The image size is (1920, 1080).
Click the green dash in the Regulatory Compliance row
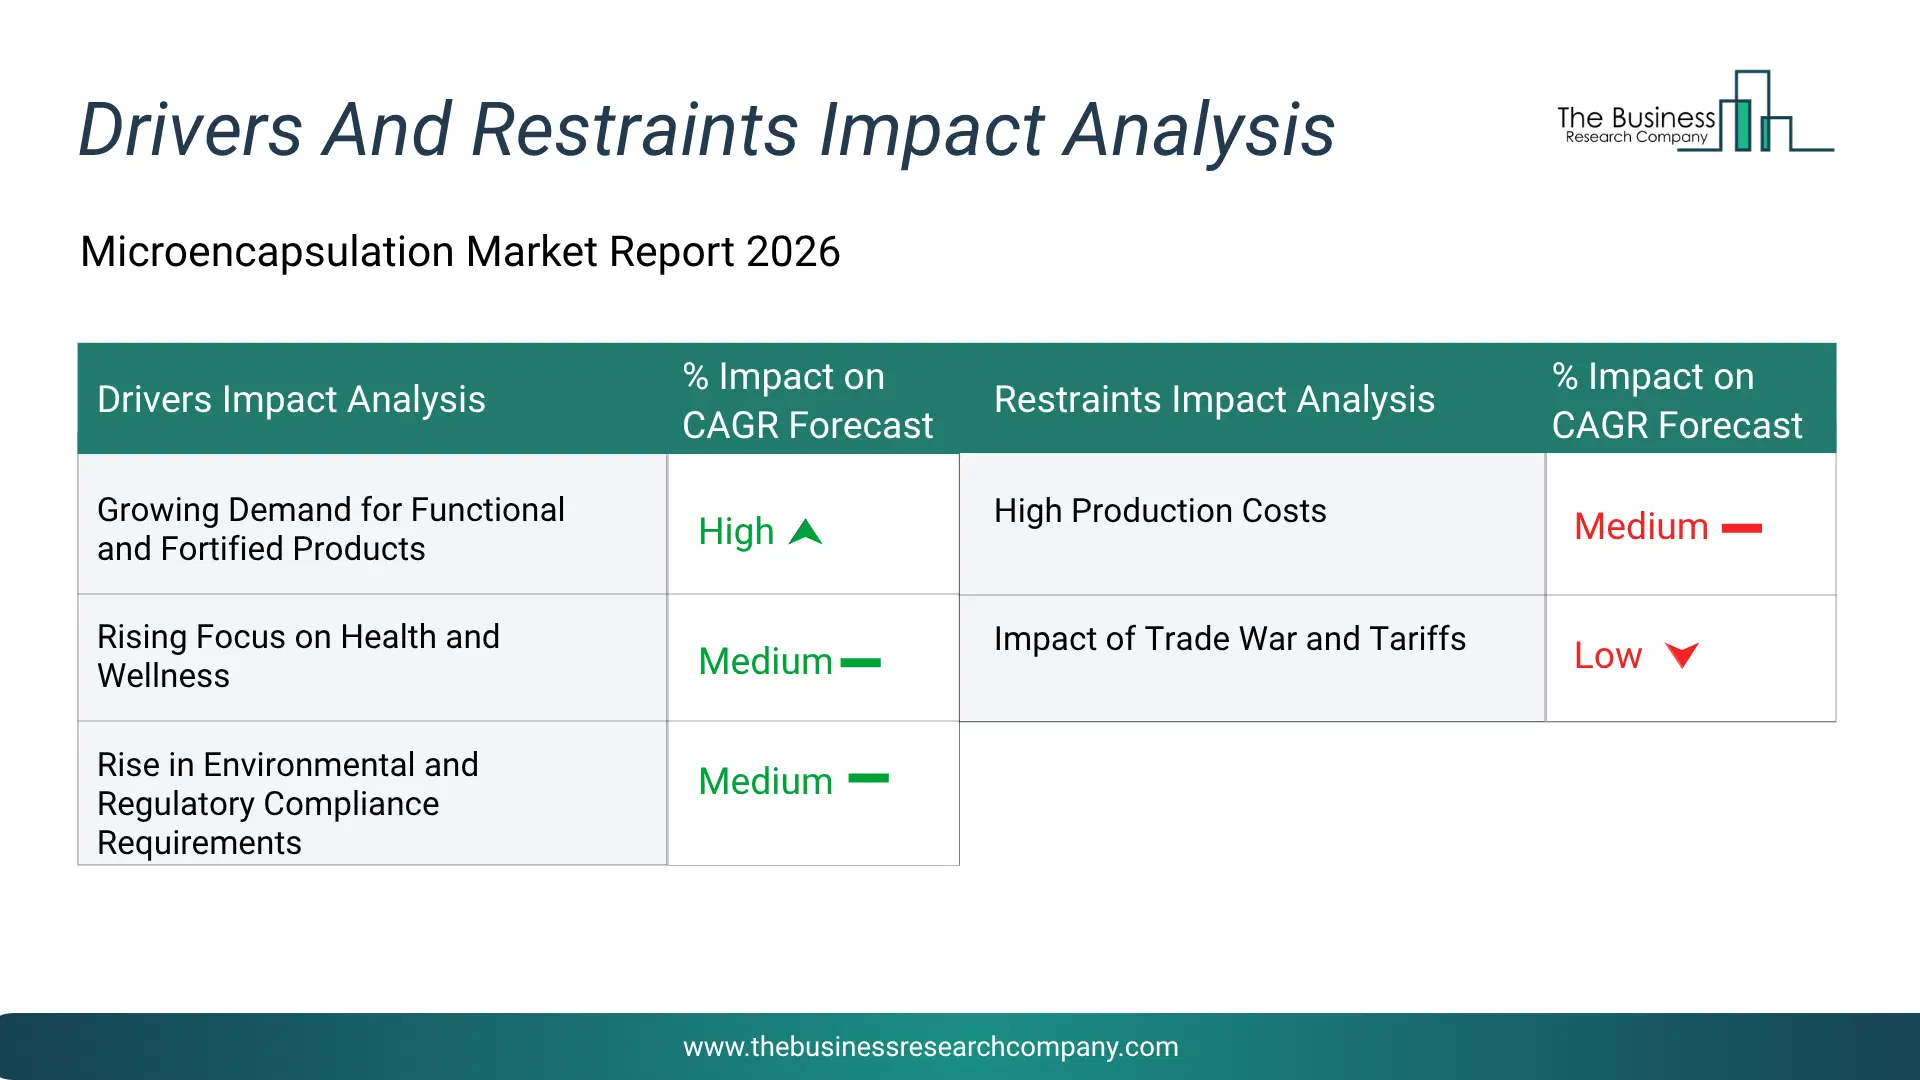pyautogui.click(x=868, y=778)
